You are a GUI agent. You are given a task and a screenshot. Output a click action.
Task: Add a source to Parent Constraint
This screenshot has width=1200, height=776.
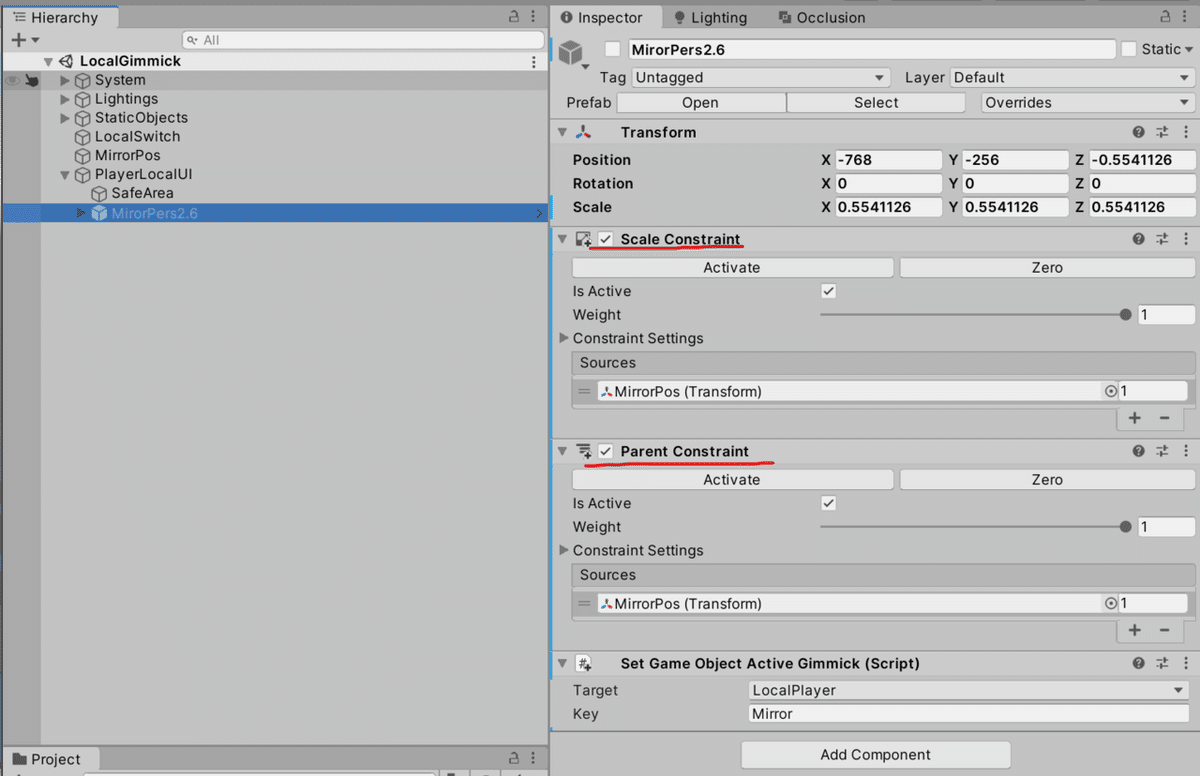click(1135, 630)
